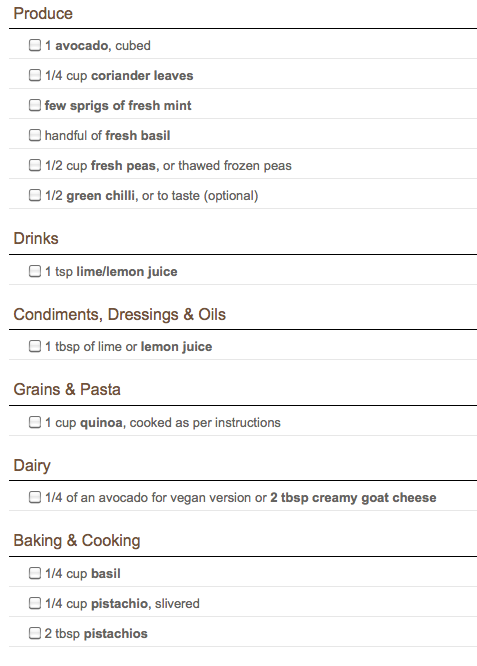This screenshot has width=477, height=666.
Task: Check the green chilli checkbox
Action: pos(35,195)
